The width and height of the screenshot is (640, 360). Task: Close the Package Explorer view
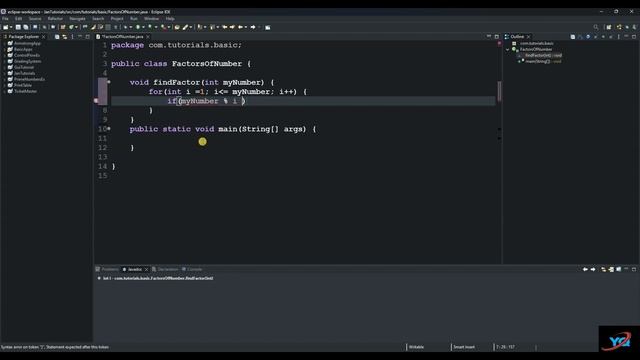43,37
